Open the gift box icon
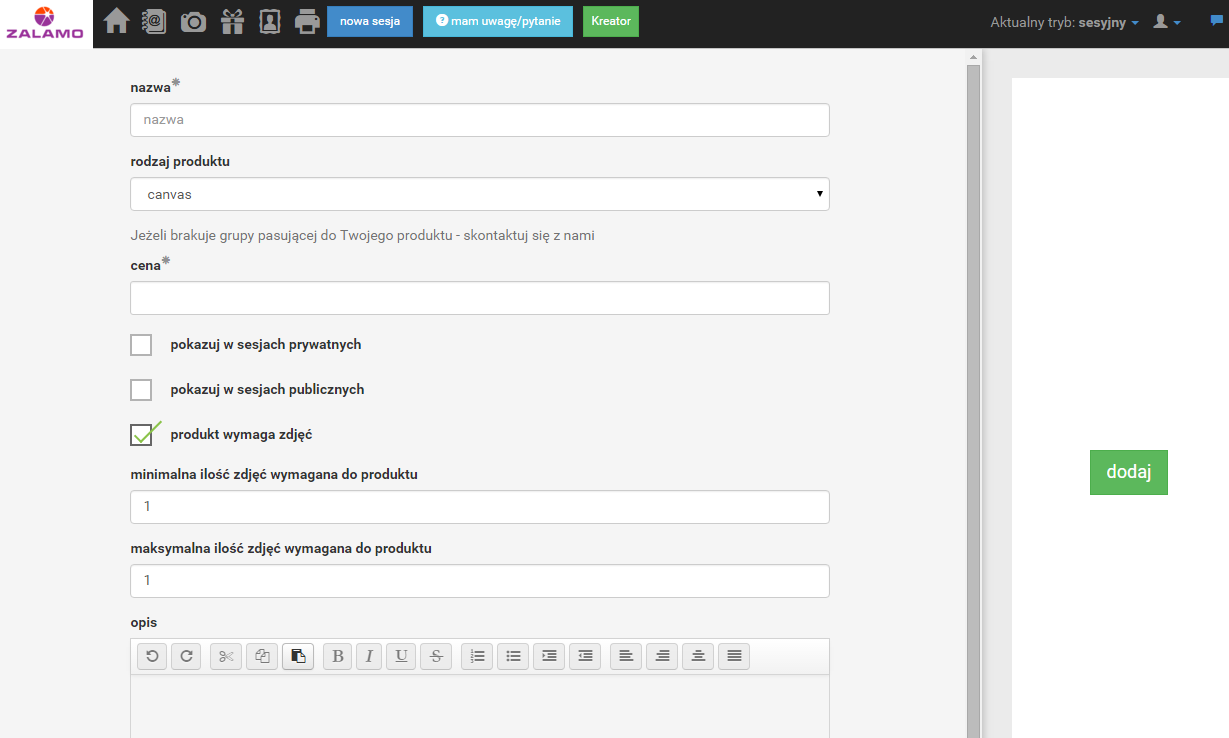Viewport: 1229px width, 738px height. (x=232, y=21)
